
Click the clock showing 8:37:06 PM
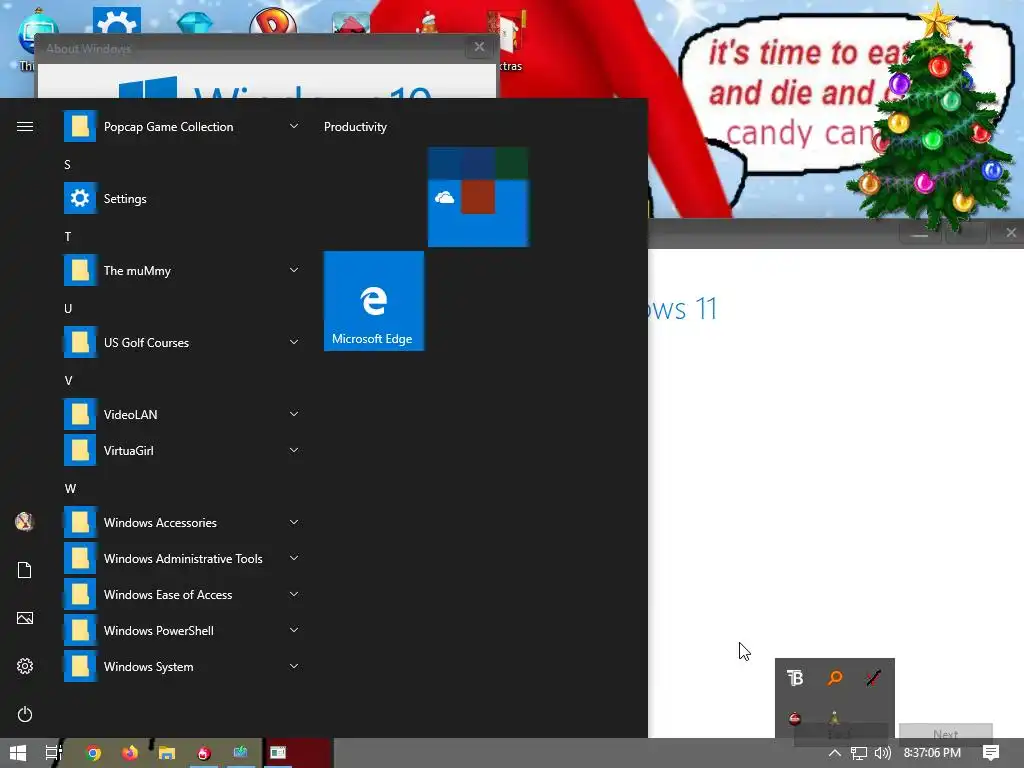(932, 753)
